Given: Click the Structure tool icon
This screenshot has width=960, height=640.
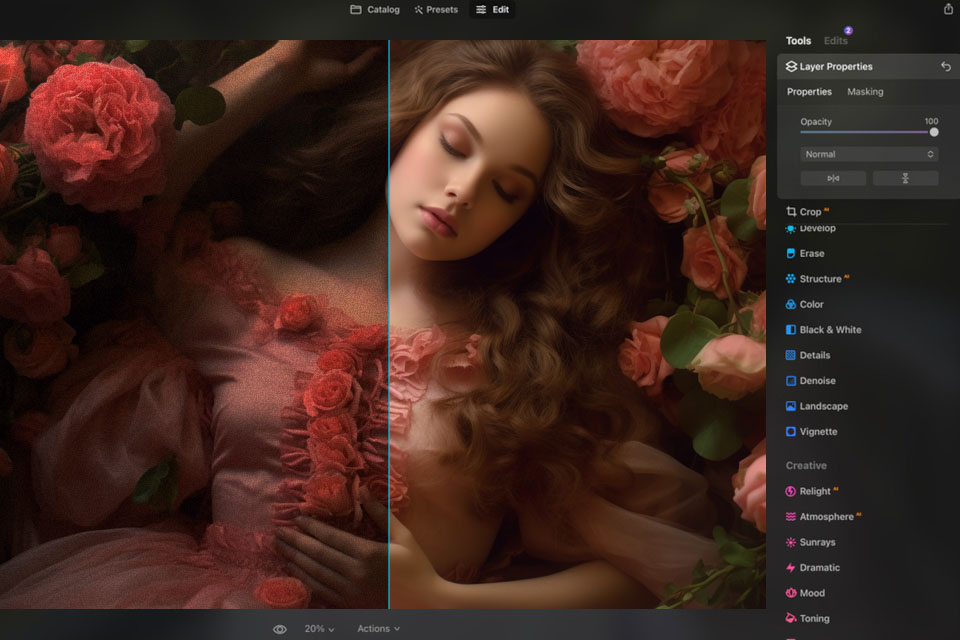Looking at the screenshot, I should (x=790, y=279).
